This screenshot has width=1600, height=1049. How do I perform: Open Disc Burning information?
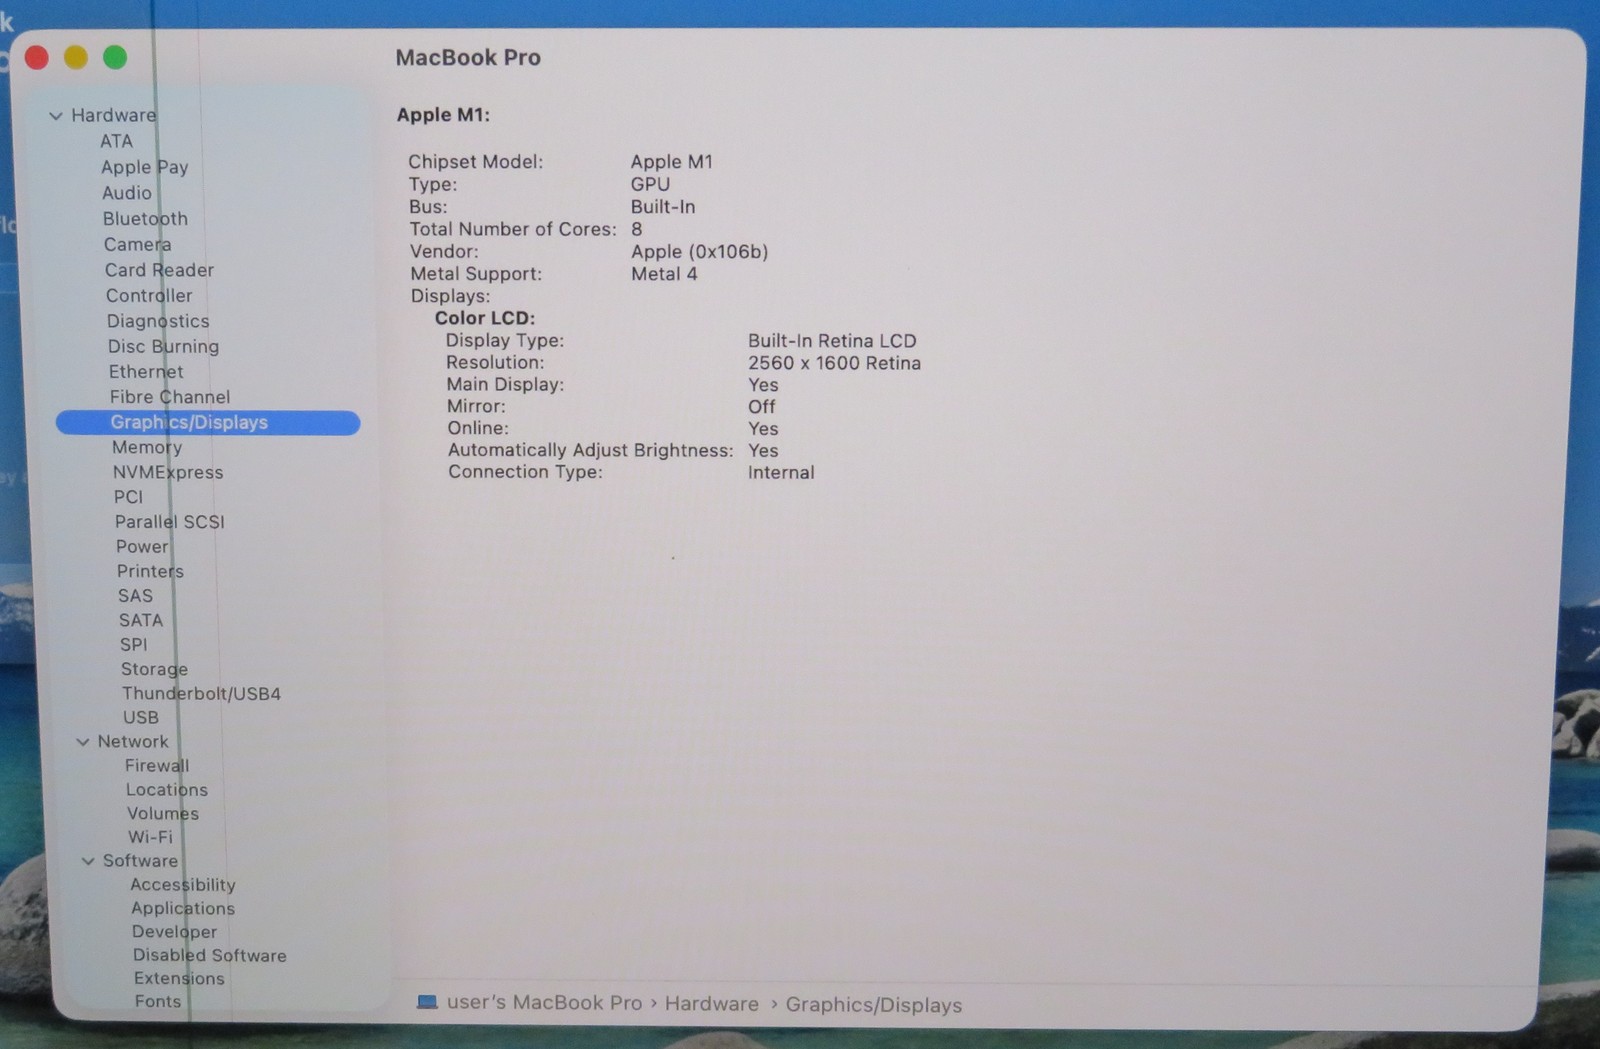[163, 346]
